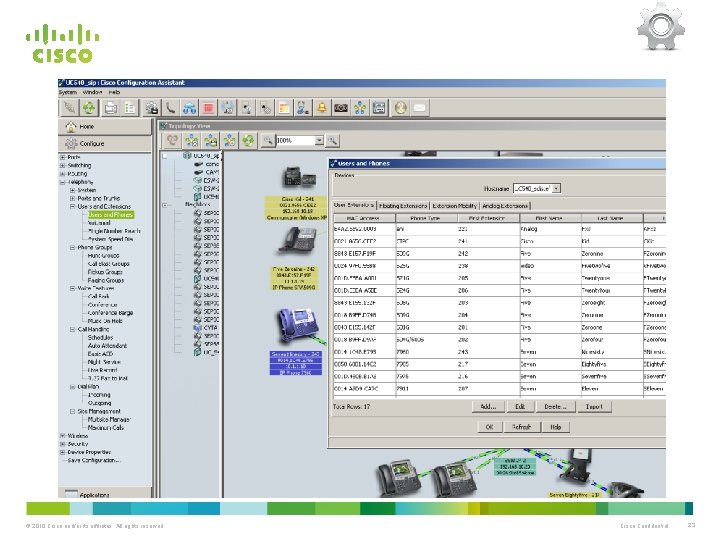Click zoom magnifier left of 100% box
This screenshot has height=540, width=720.
[268, 140]
